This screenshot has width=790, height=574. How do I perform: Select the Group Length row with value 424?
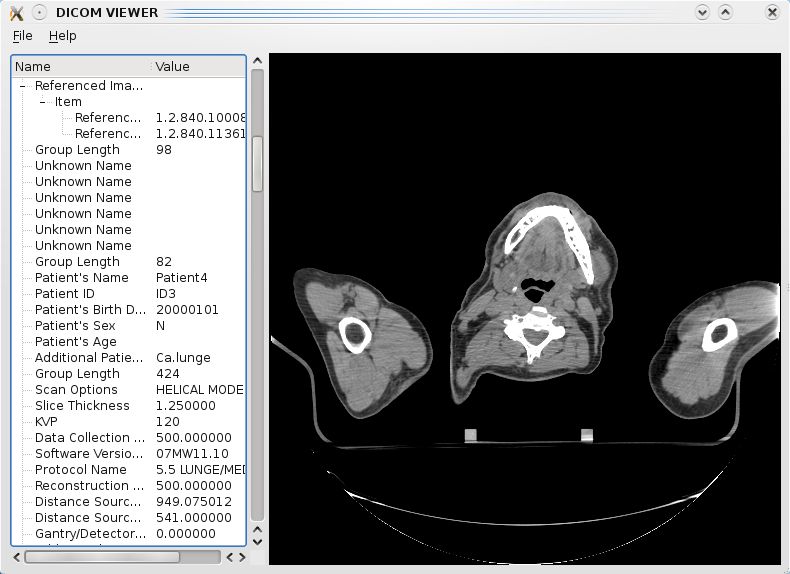coord(128,373)
